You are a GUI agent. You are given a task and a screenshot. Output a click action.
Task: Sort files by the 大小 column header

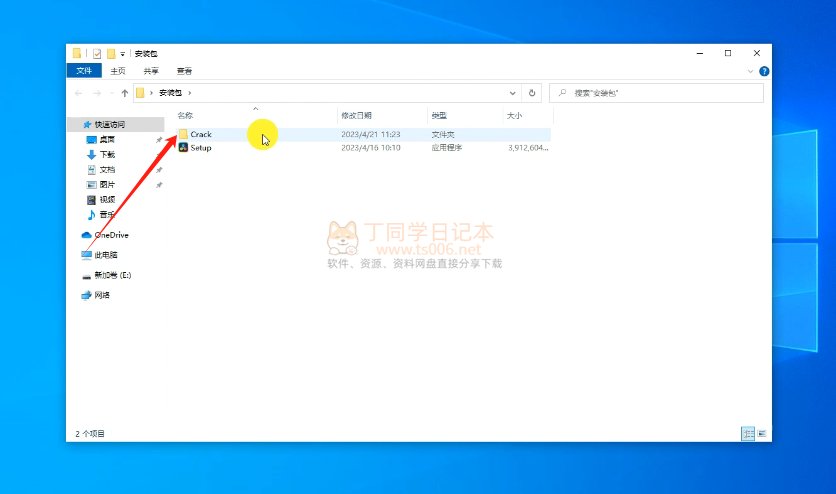point(515,116)
